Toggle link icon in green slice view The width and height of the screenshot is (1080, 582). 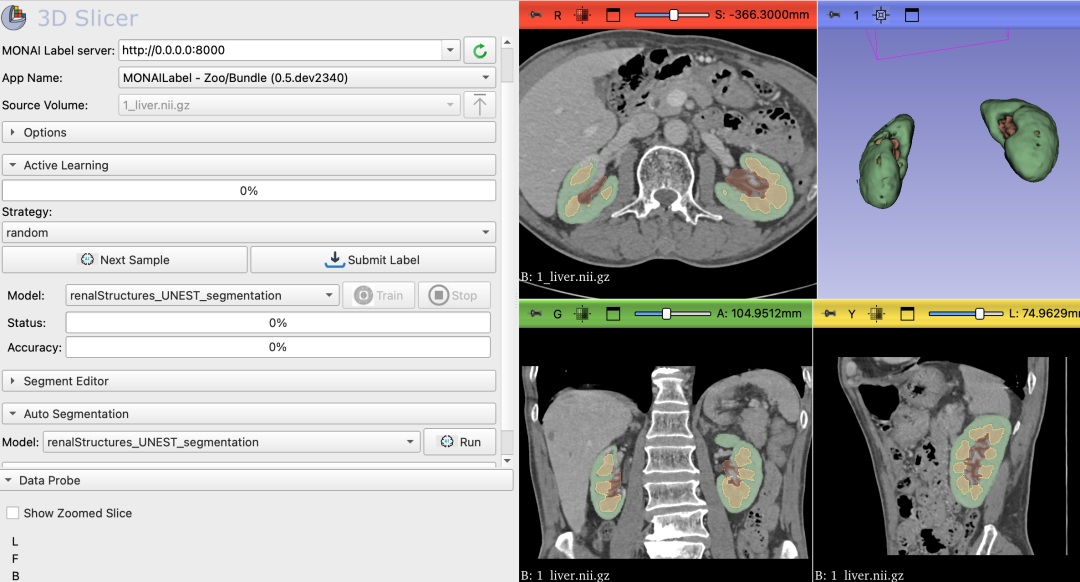click(582, 313)
